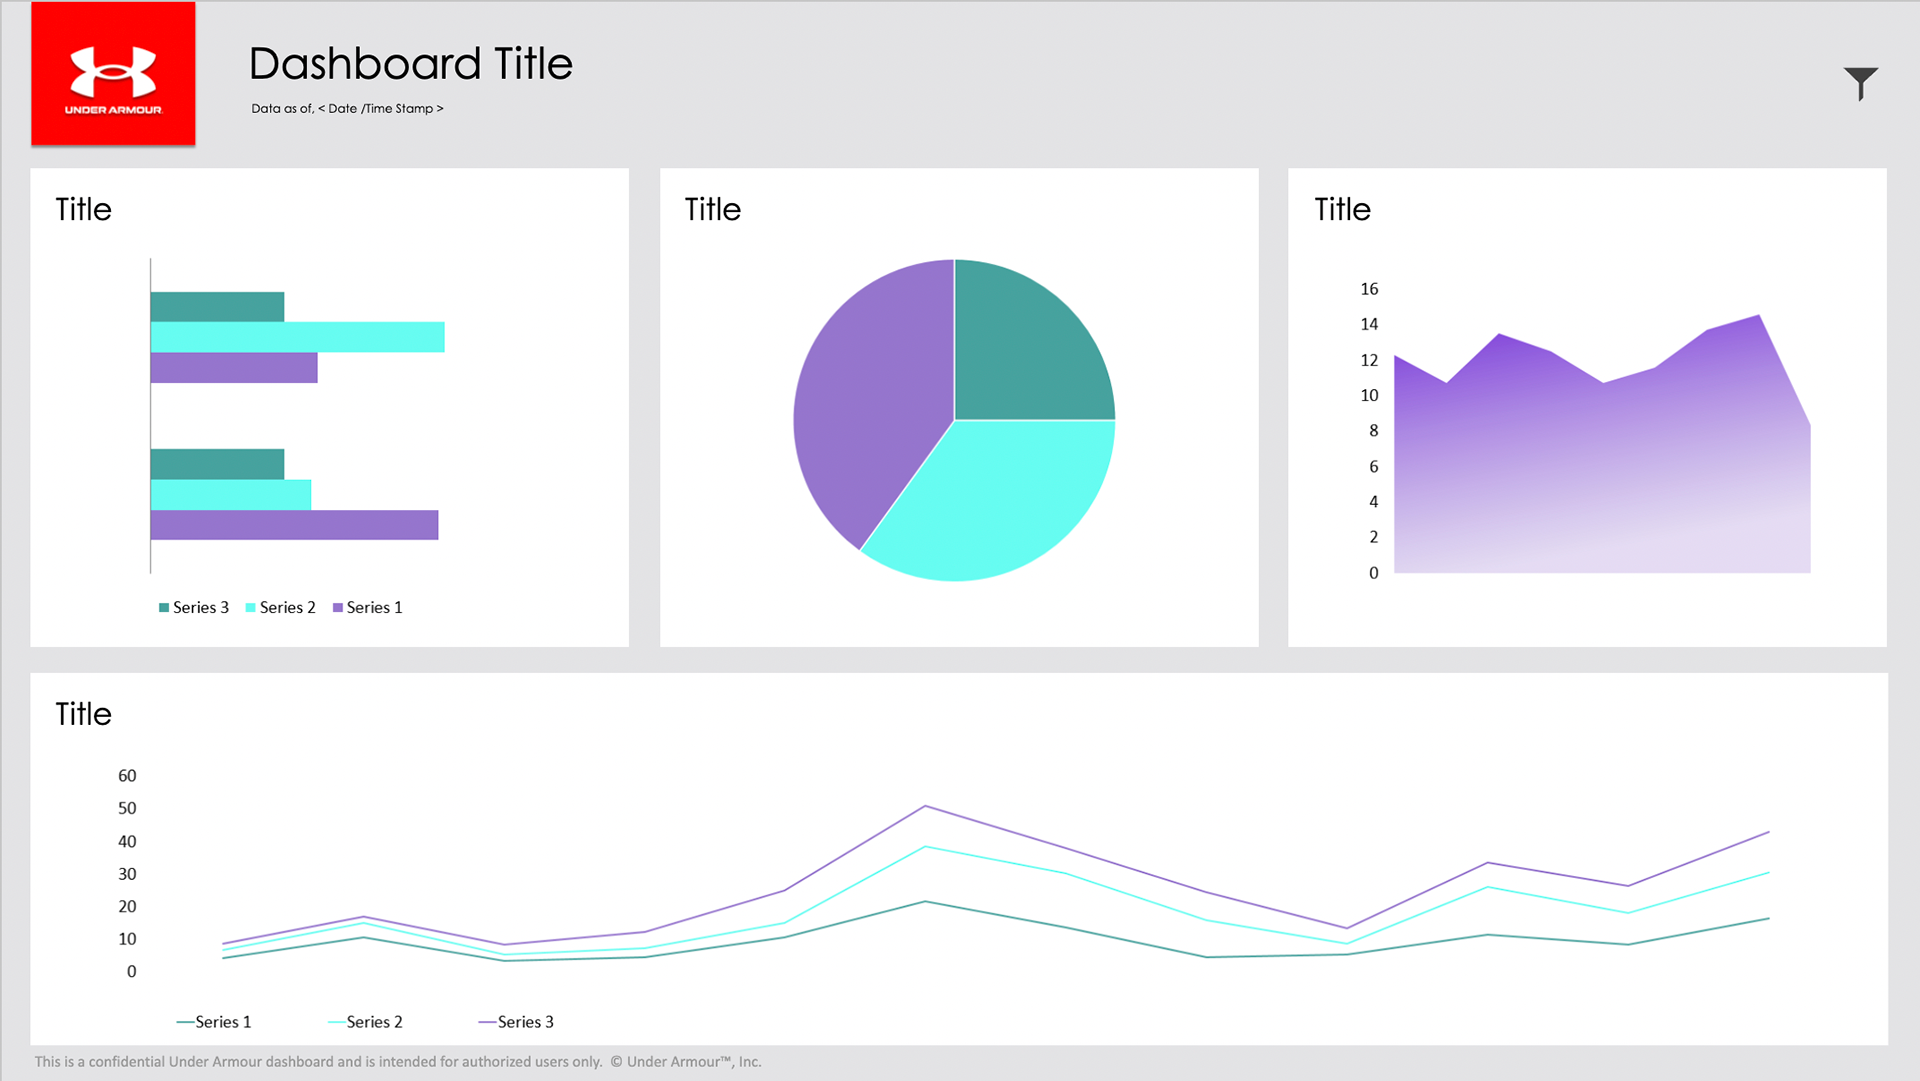Click the pie chart panel Title
Image resolution: width=1920 pixels, height=1081 pixels.
coord(712,210)
